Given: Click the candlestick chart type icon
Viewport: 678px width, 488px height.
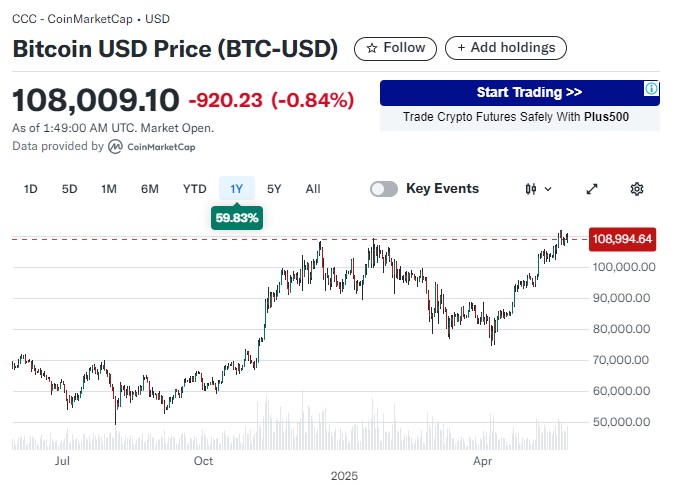Looking at the screenshot, I should tap(531, 189).
